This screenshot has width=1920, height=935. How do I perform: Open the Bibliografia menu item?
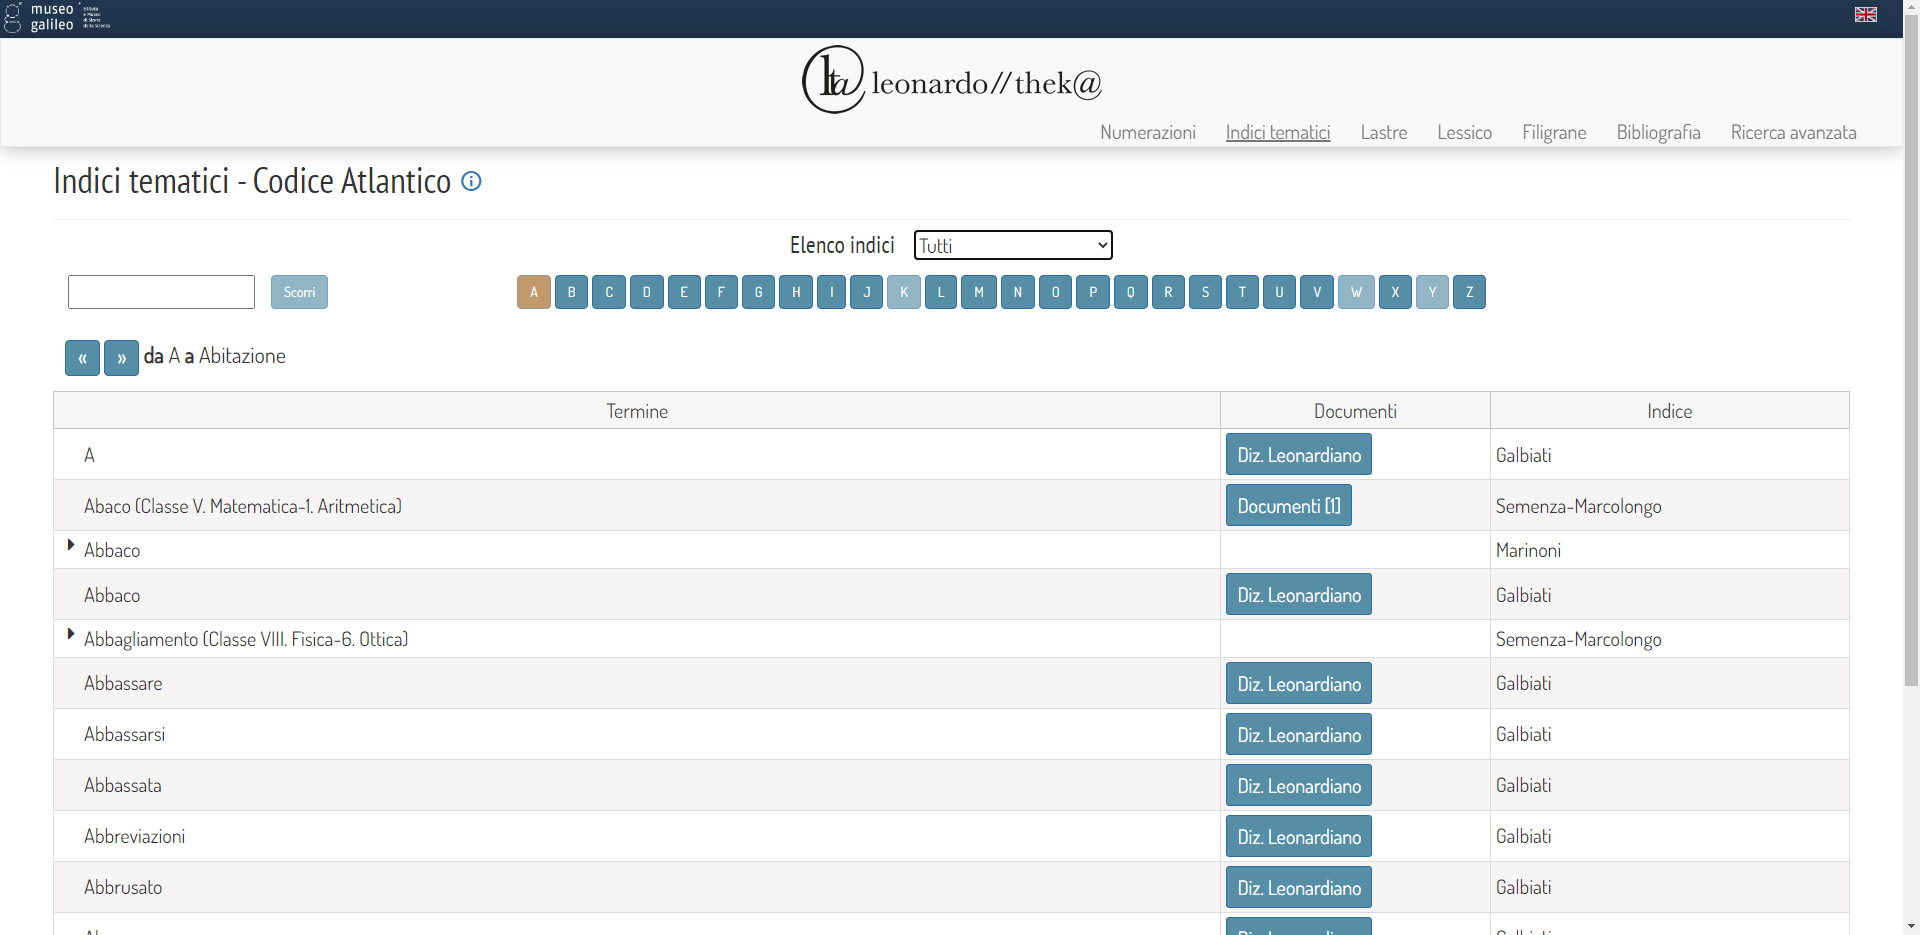pyautogui.click(x=1658, y=132)
